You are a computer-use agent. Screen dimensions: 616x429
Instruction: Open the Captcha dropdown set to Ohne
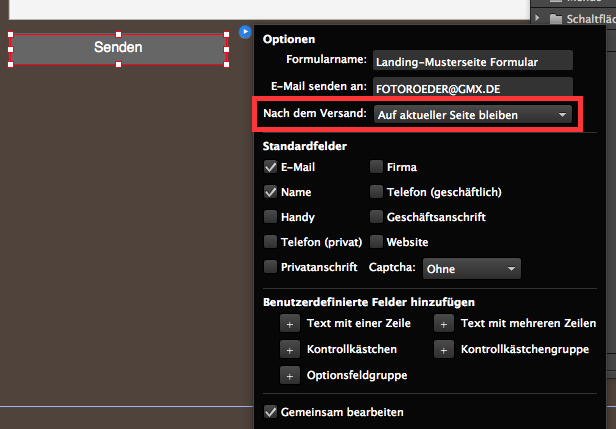click(x=472, y=269)
